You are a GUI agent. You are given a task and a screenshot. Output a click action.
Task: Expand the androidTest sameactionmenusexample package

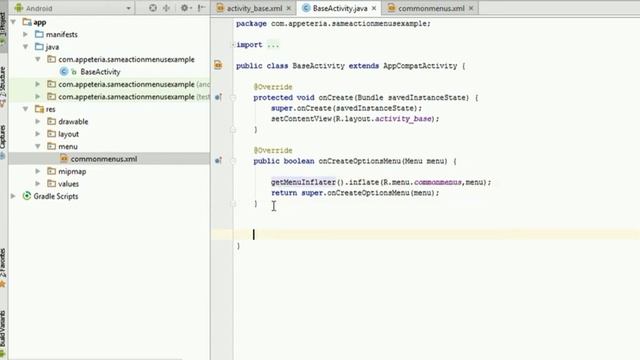tap(38, 84)
